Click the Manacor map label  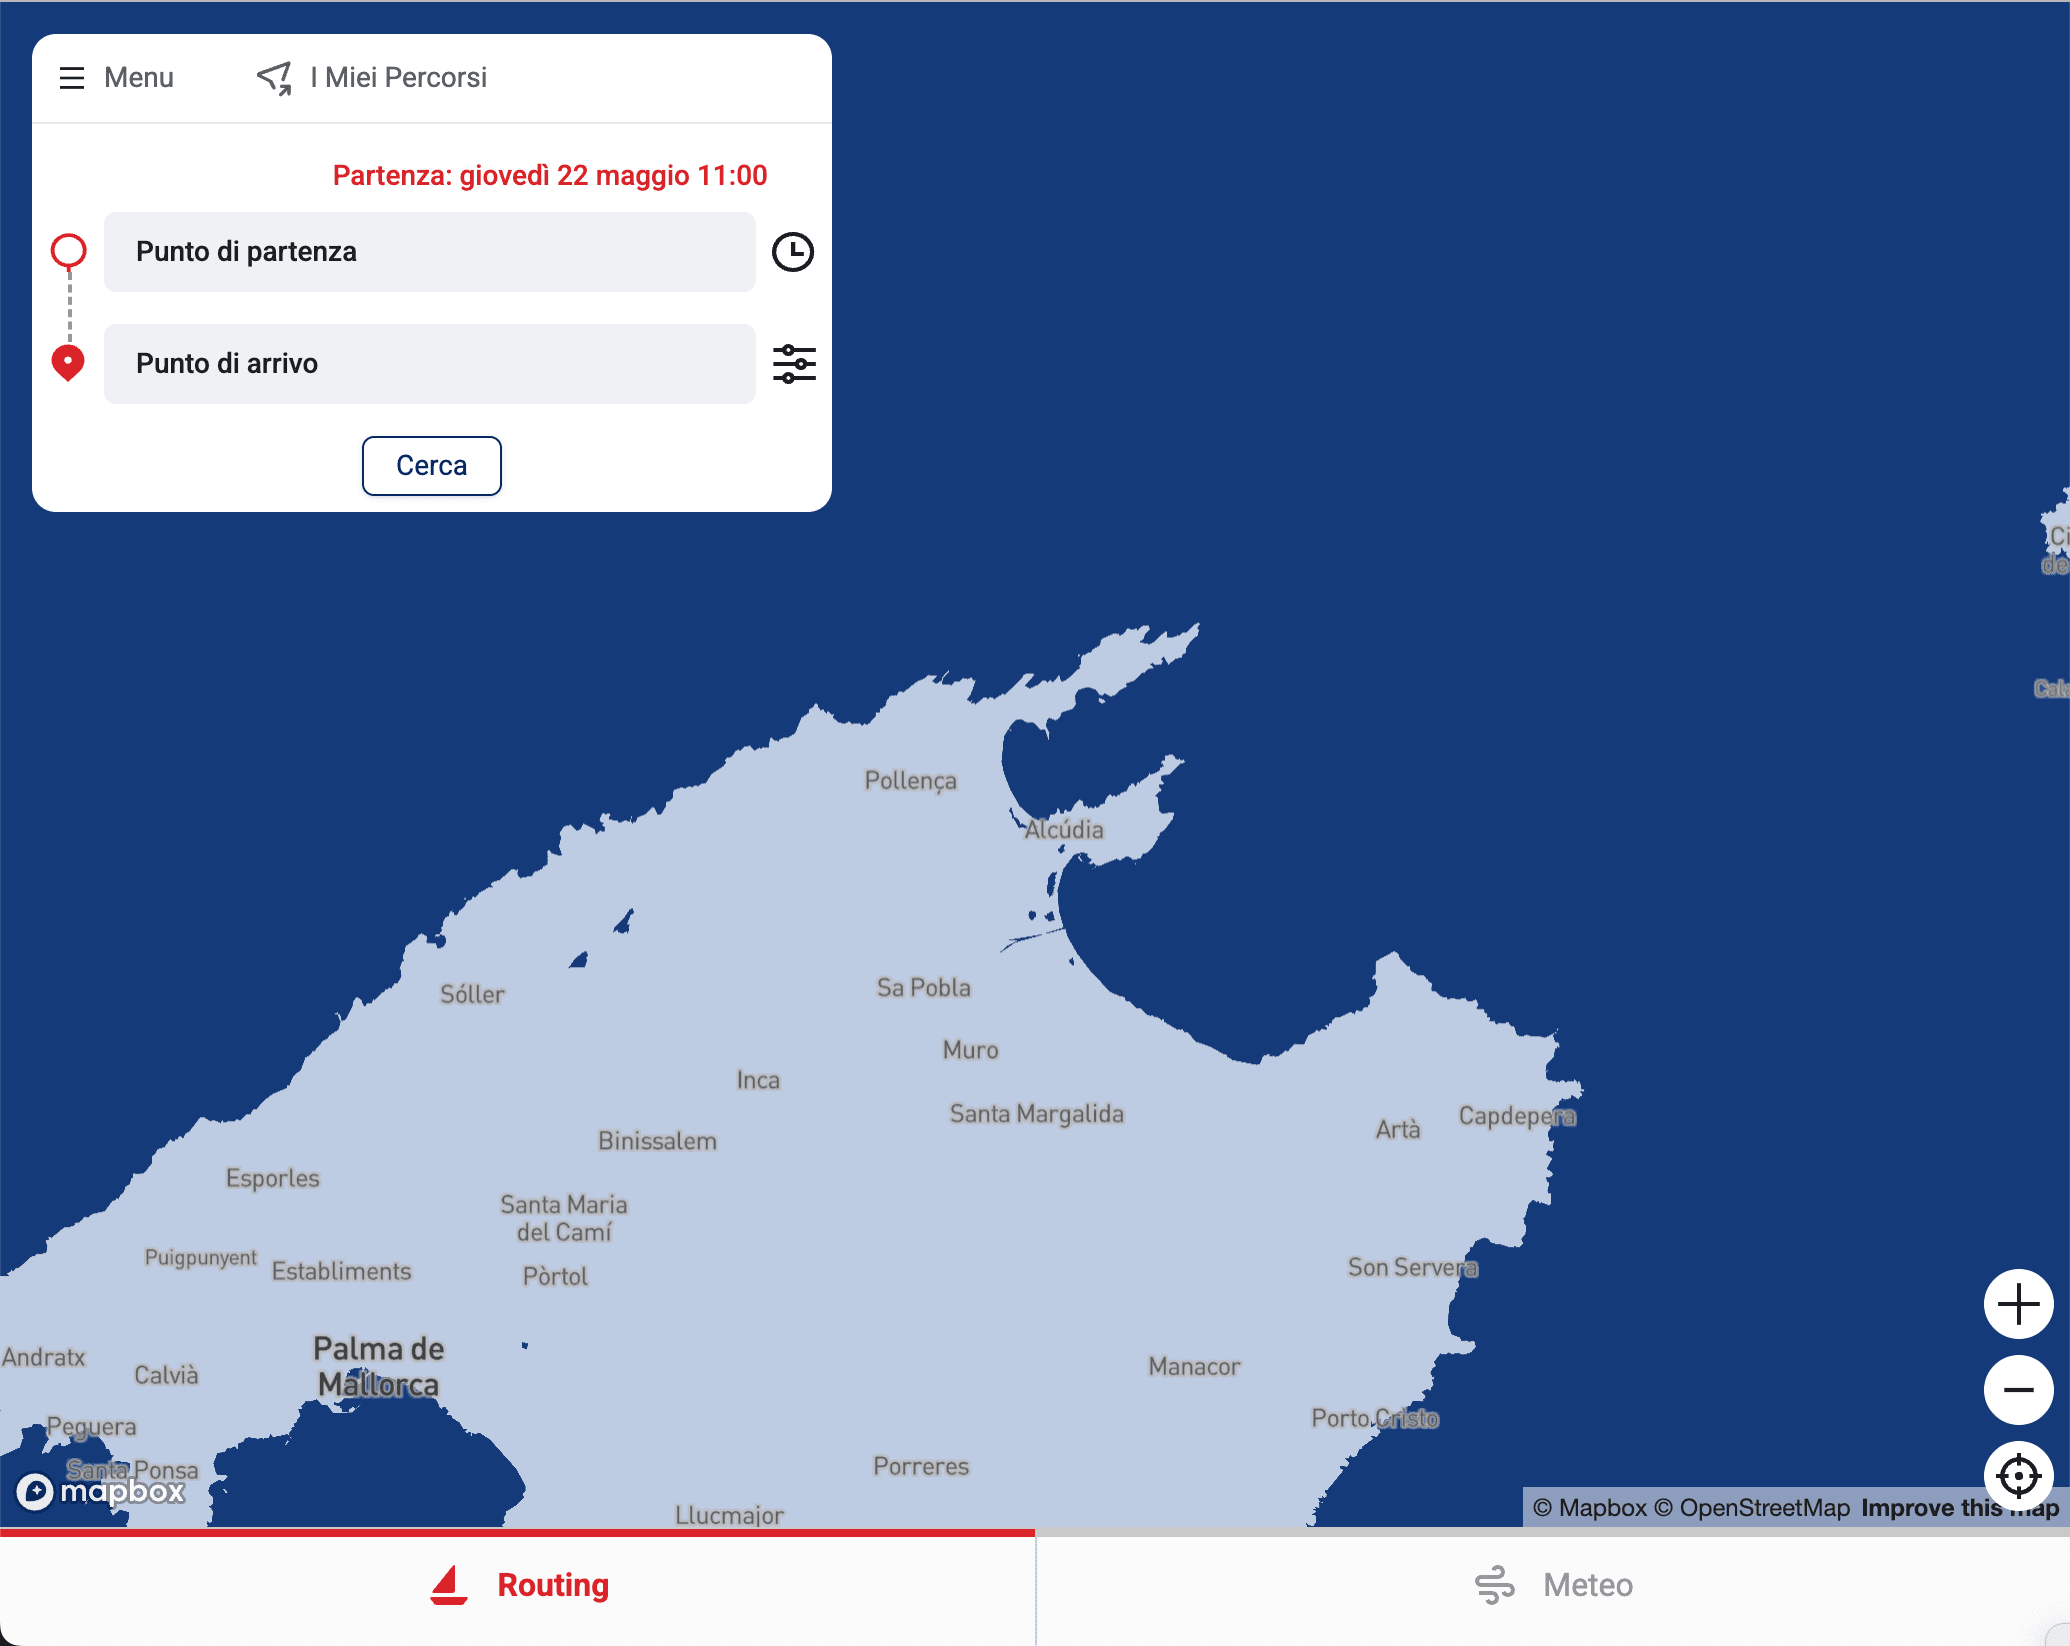1194,1367
